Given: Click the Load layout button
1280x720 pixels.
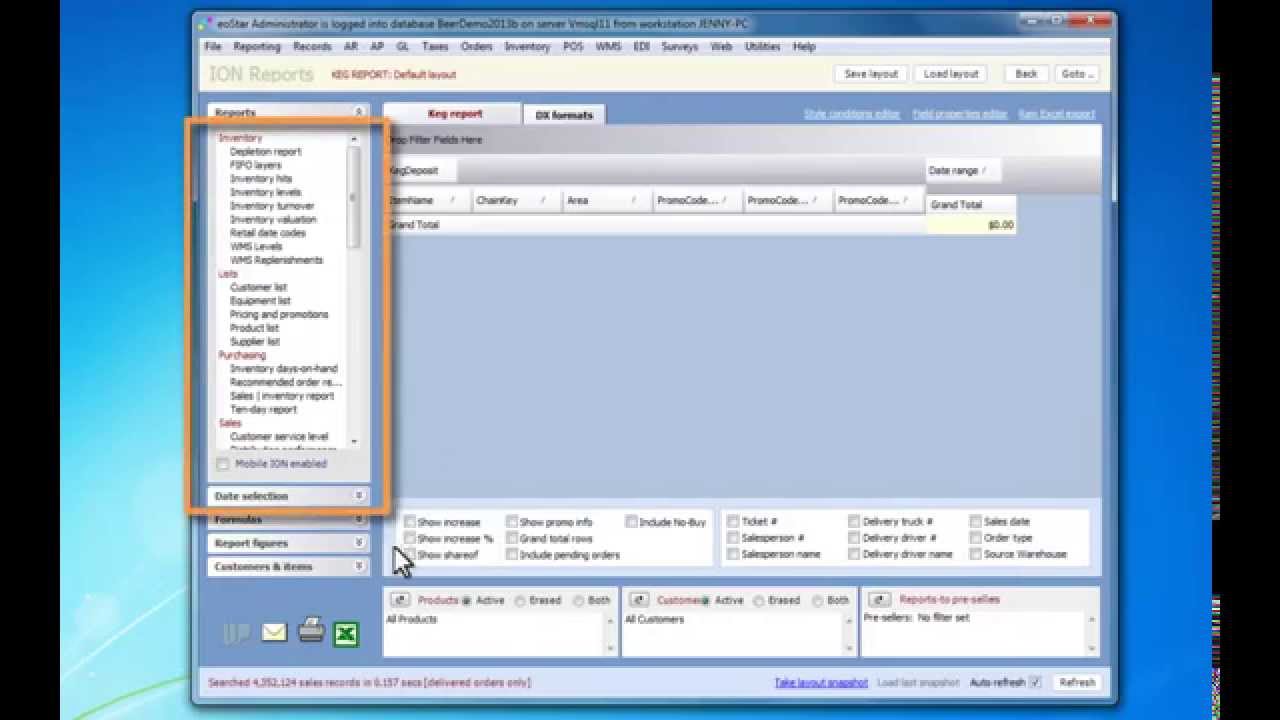Looking at the screenshot, I should coord(951,74).
